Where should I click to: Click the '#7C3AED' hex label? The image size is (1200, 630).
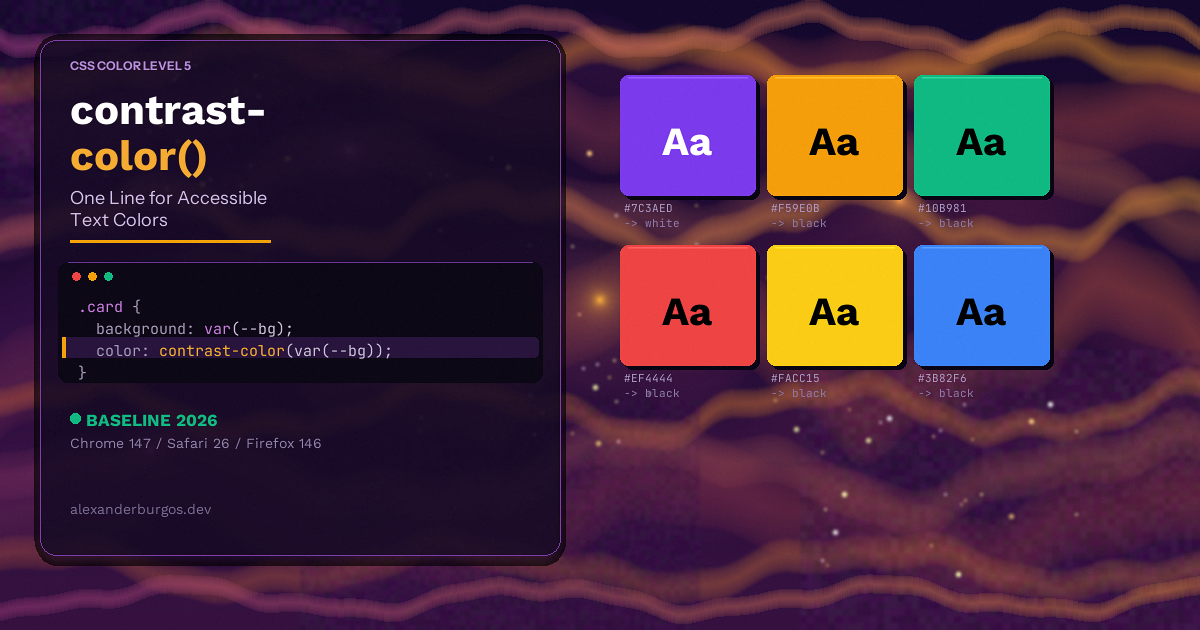point(648,209)
